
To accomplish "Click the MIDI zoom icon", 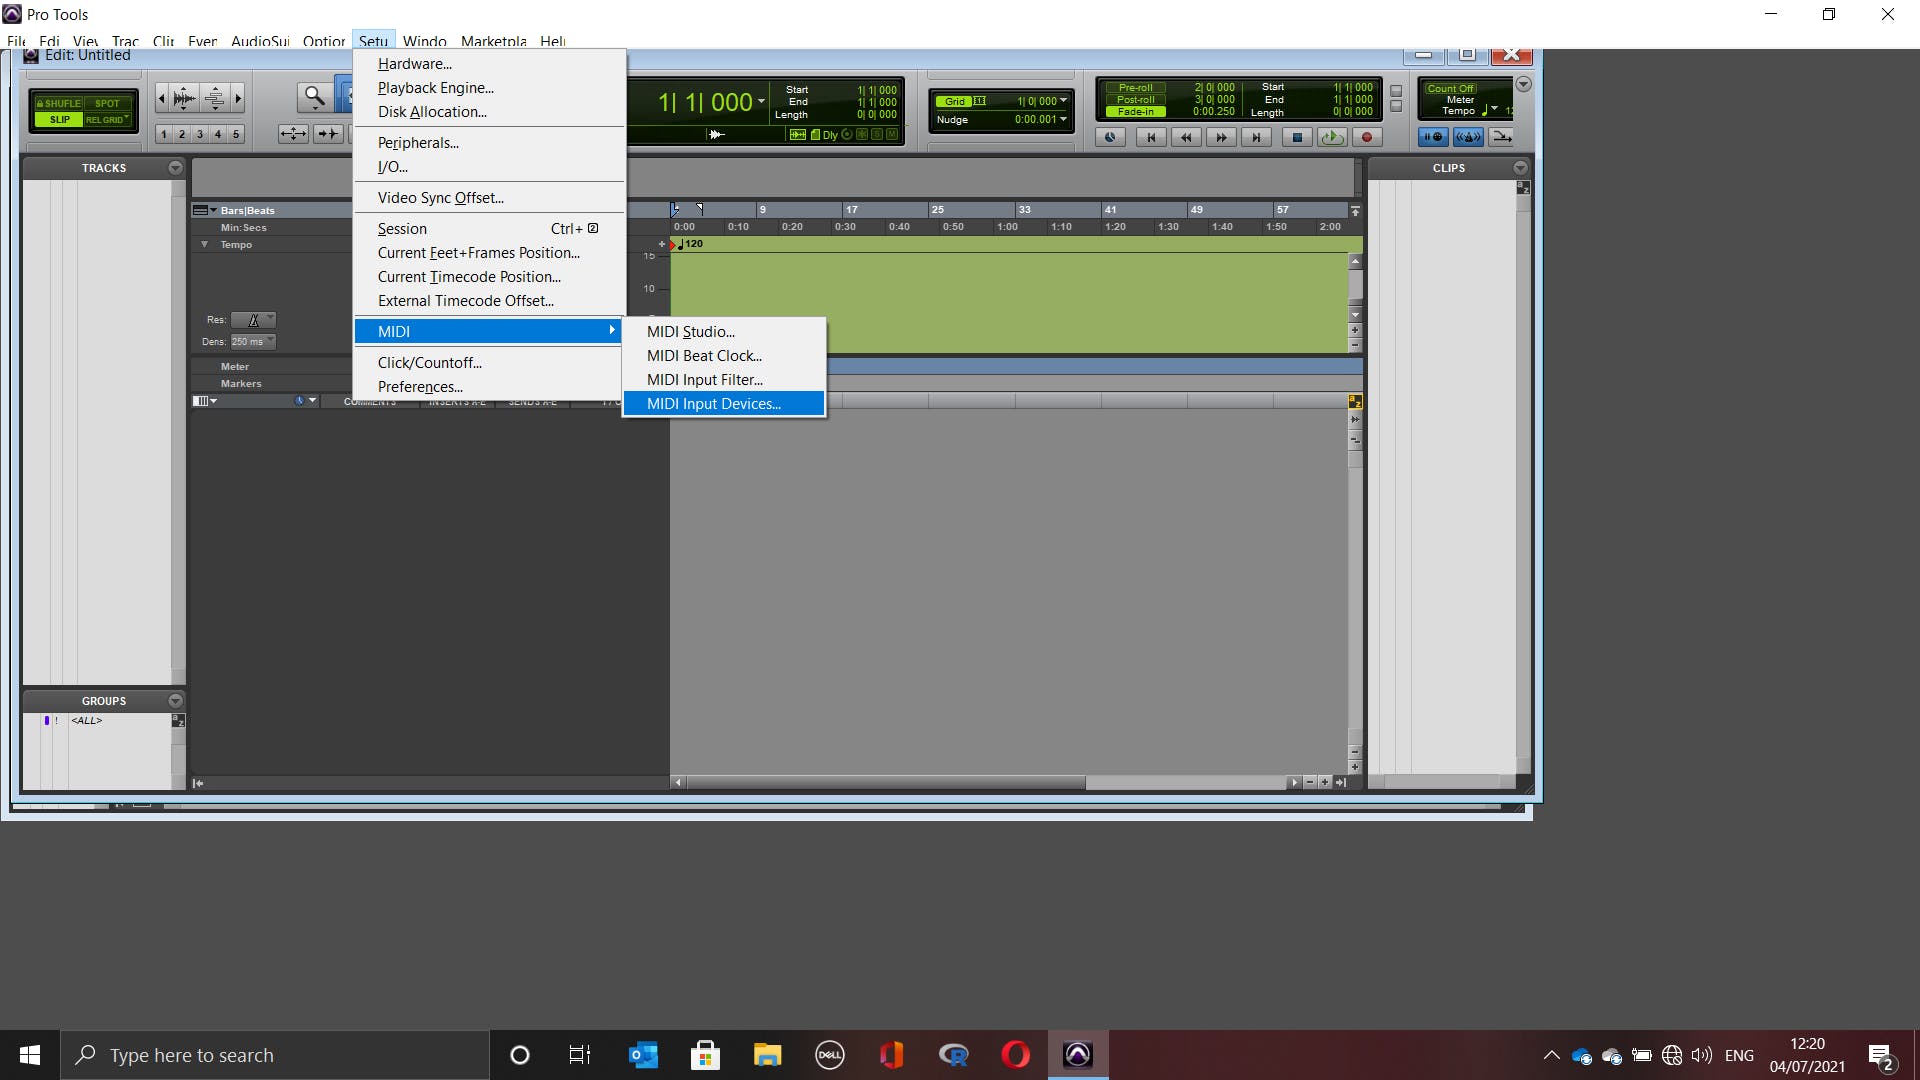I will click(215, 98).
